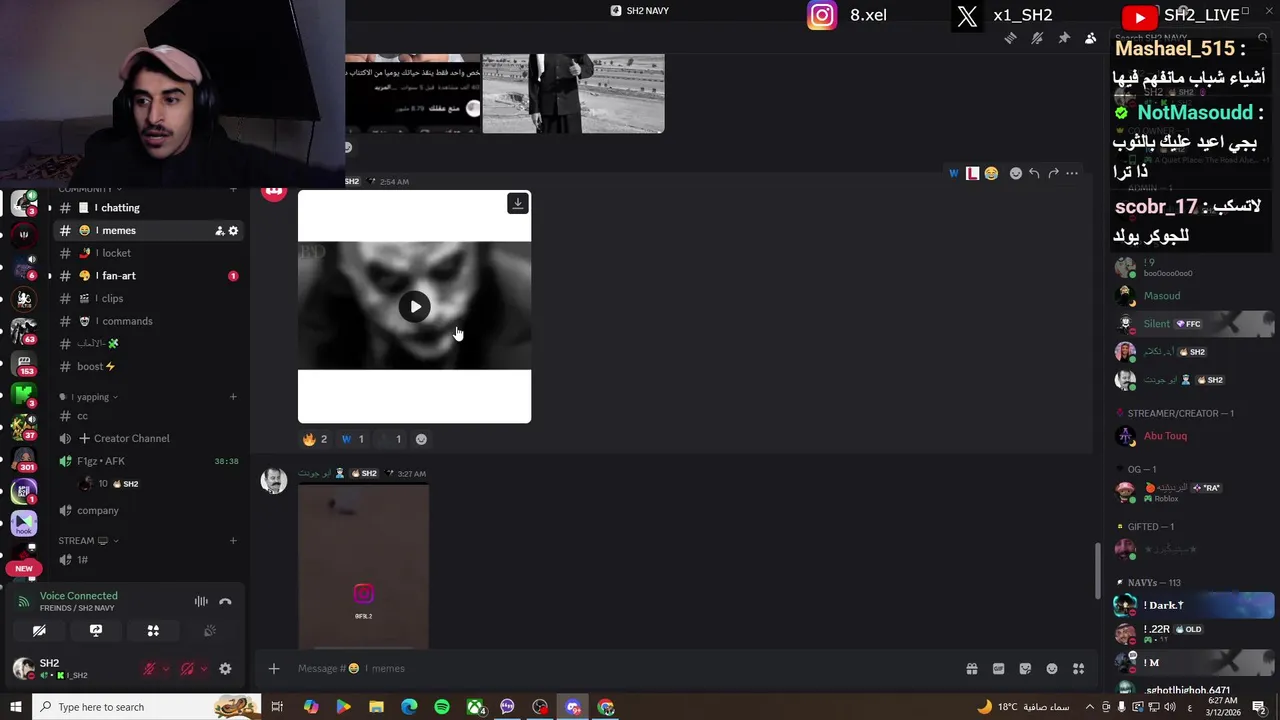Toggle notification settings bell in header

click(1037, 38)
